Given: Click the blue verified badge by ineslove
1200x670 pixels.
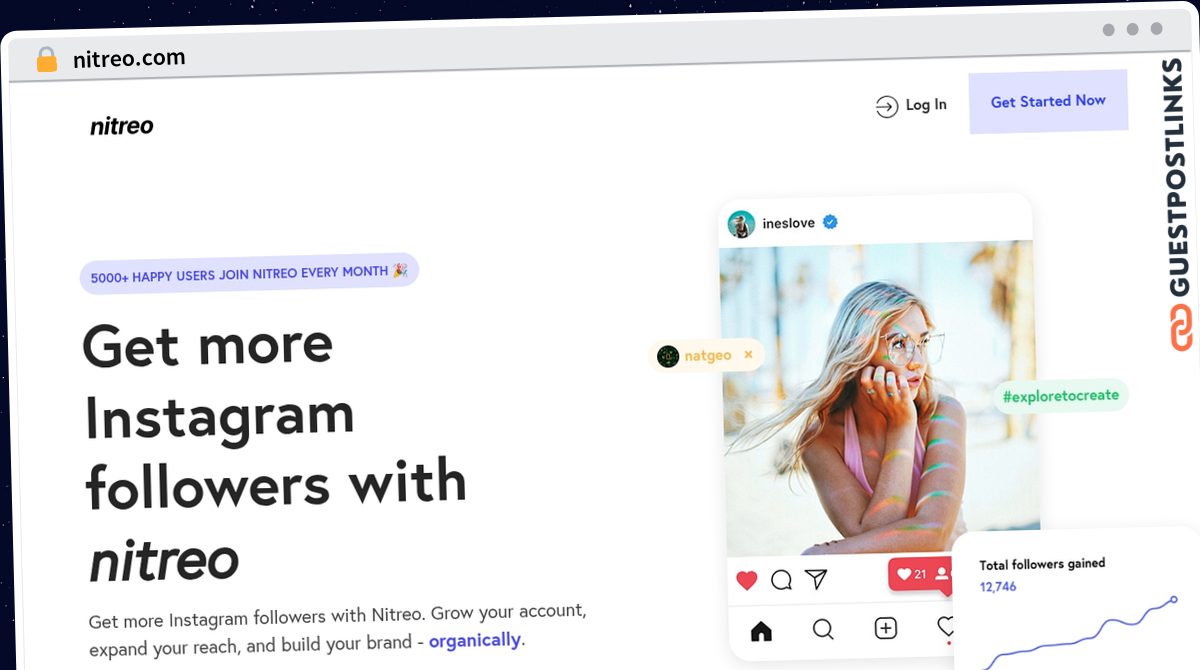Looking at the screenshot, I should (x=830, y=222).
